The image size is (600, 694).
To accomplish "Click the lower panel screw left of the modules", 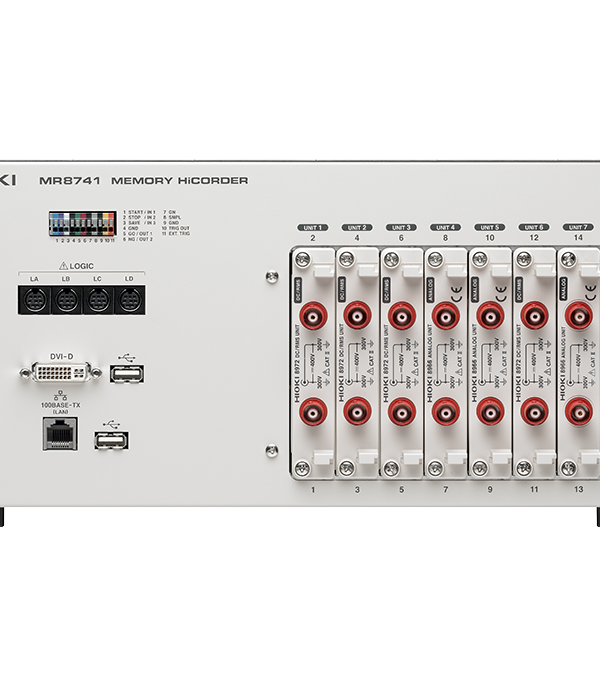I will coord(272,451).
